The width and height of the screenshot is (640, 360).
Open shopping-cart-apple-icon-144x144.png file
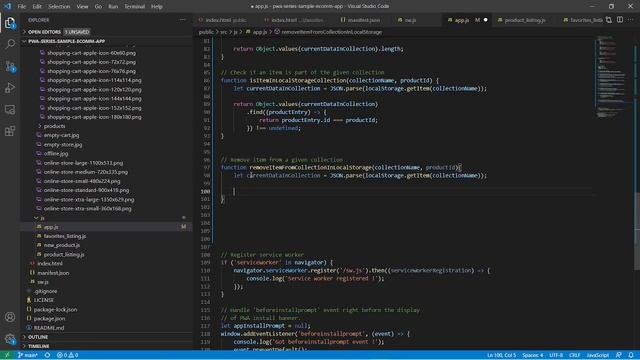point(94,98)
